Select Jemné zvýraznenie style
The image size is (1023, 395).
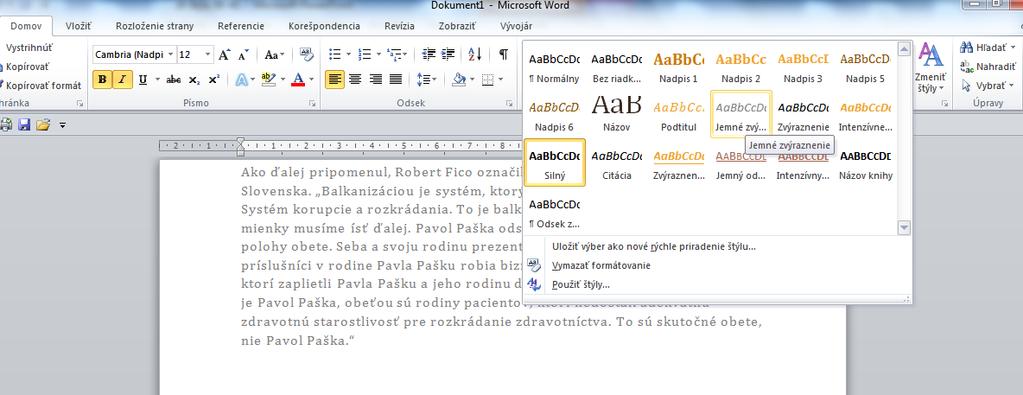click(741, 114)
